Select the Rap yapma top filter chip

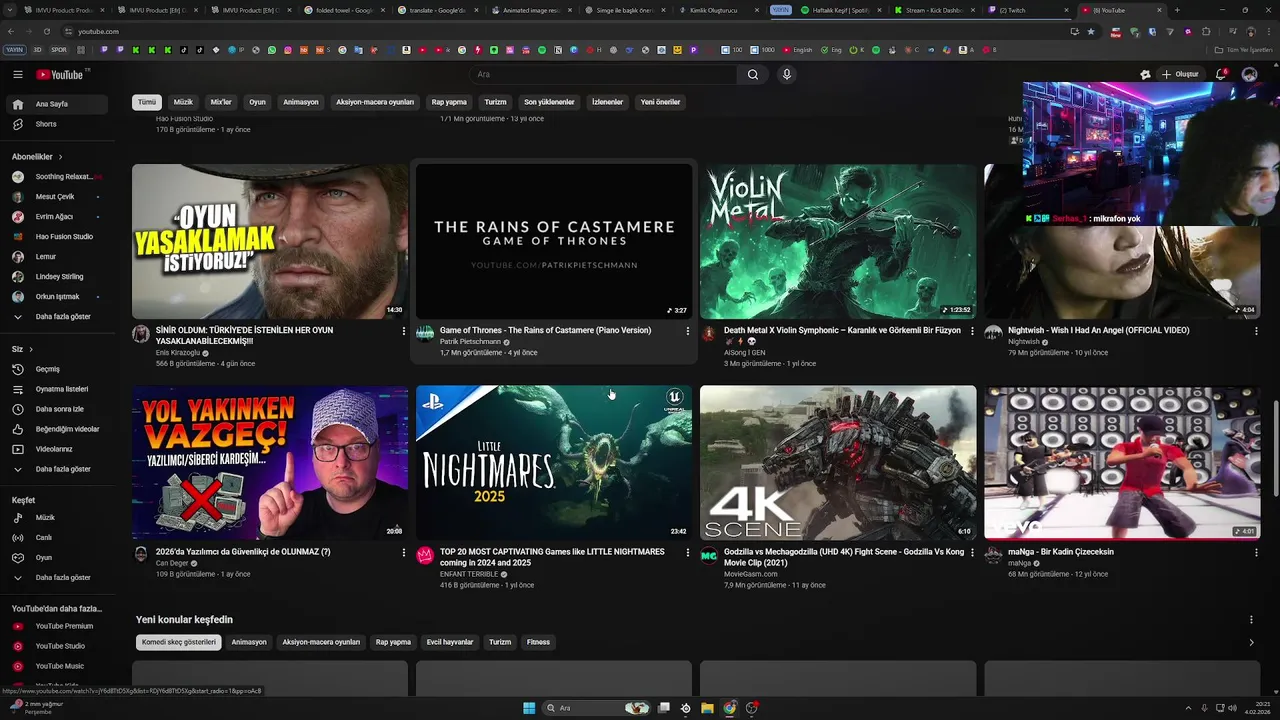pos(449,102)
